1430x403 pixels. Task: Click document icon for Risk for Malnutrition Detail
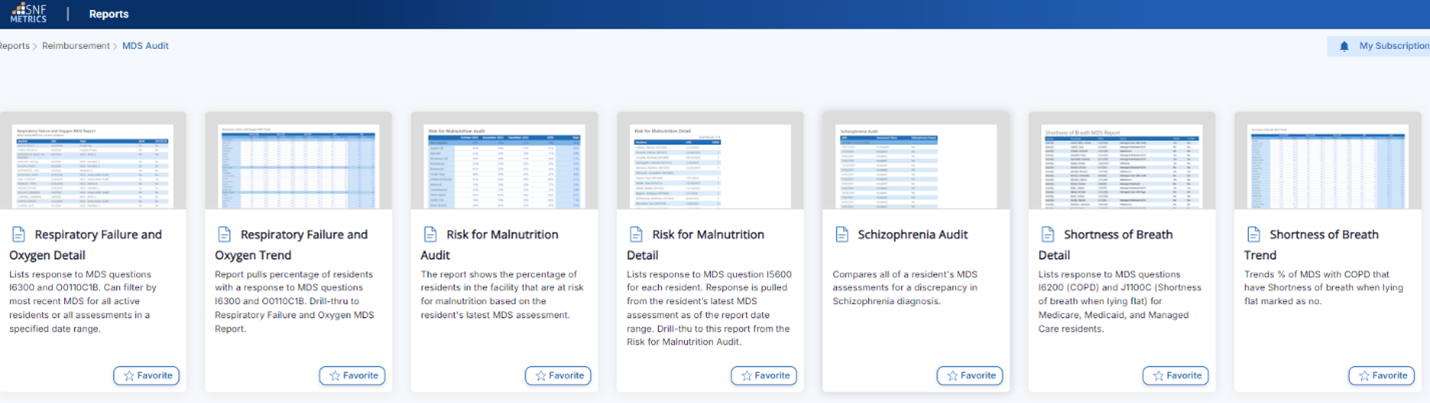(636, 235)
